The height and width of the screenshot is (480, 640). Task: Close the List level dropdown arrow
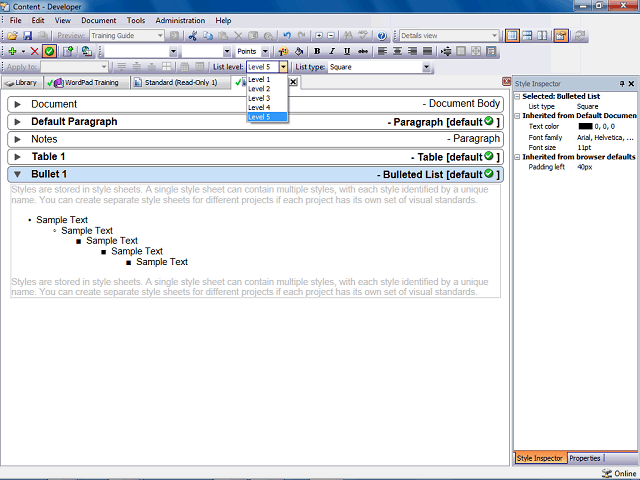(x=283, y=67)
